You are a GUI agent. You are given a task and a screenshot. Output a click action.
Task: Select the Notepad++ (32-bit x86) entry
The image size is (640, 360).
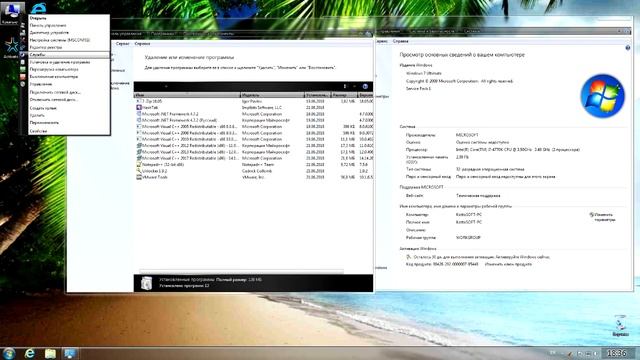tap(253, 164)
